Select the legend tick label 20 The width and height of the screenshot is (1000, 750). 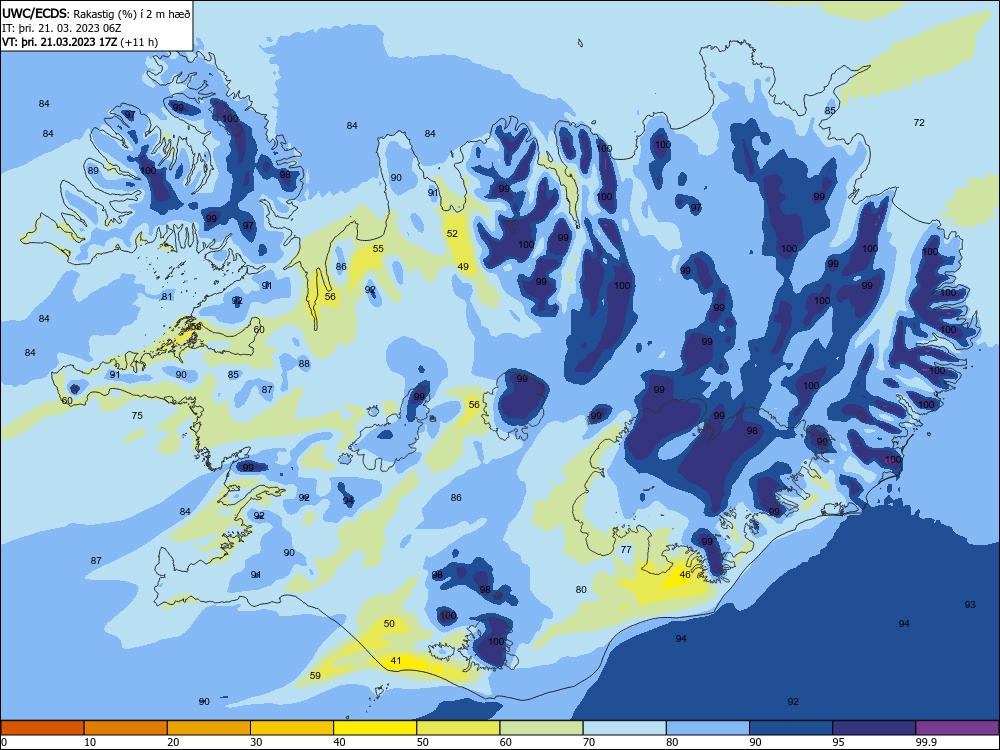(x=173, y=742)
